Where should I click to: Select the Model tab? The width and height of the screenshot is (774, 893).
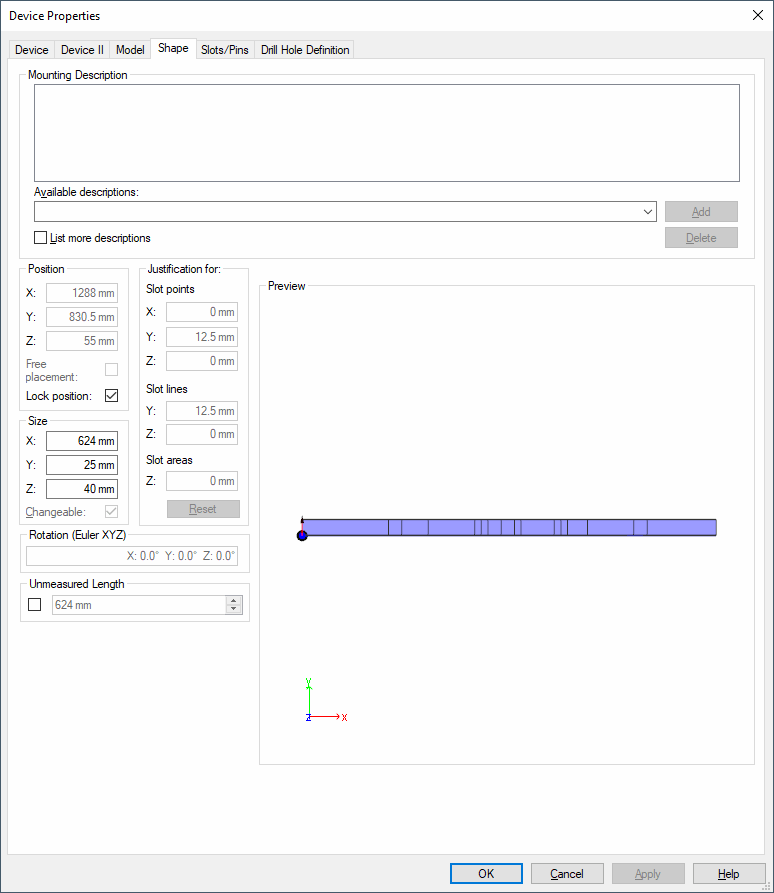tap(130, 50)
